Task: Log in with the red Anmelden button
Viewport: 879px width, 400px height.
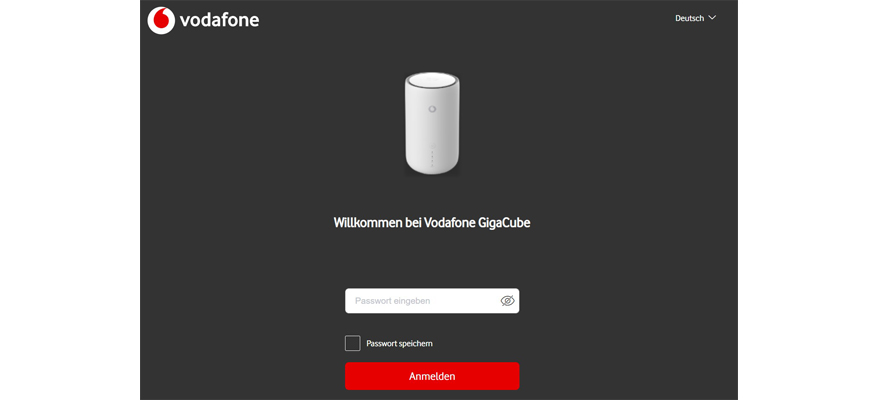Action: click(x=432, y=376)
